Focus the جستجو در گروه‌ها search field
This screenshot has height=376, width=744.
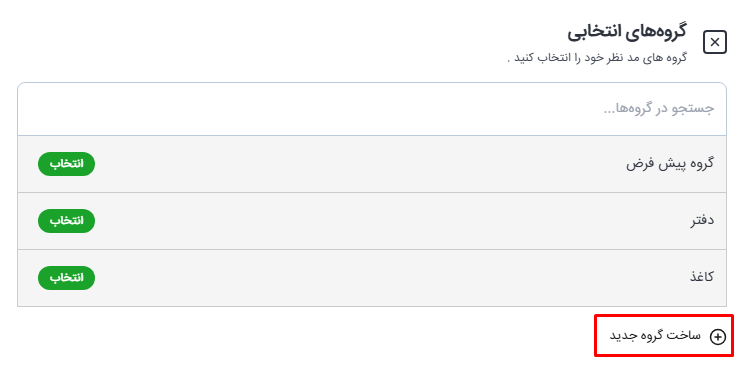[372, 109]
